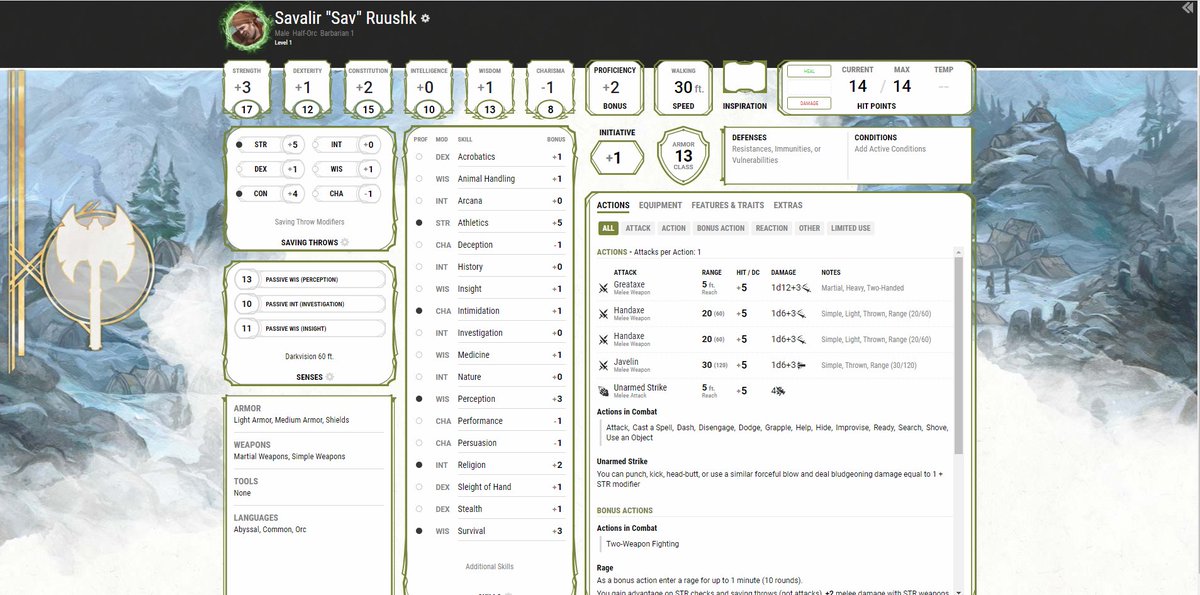This screenshot has width=1200, height=595.
Task: Toggle the Acrobatics proficiency circle
Action: coord(419,157)
